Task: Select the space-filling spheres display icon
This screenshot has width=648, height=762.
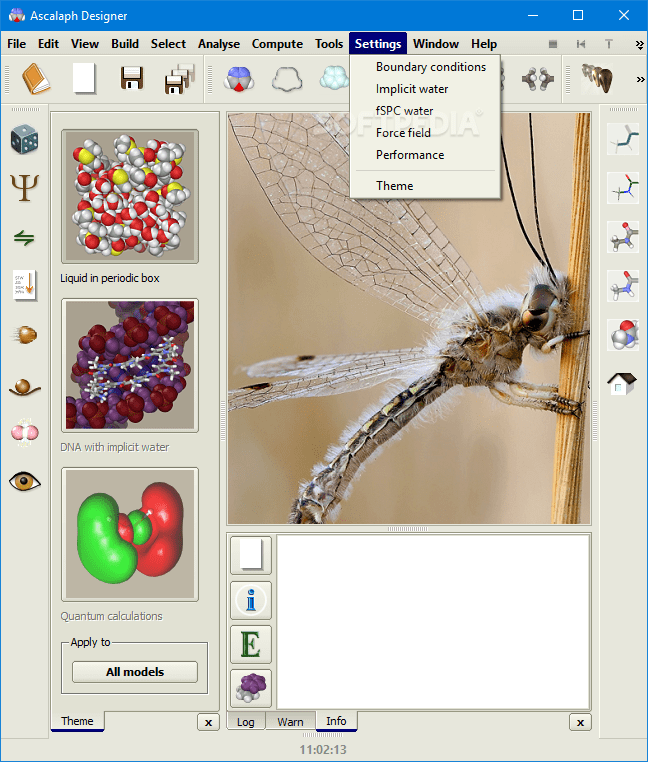Action: [623, 335]
